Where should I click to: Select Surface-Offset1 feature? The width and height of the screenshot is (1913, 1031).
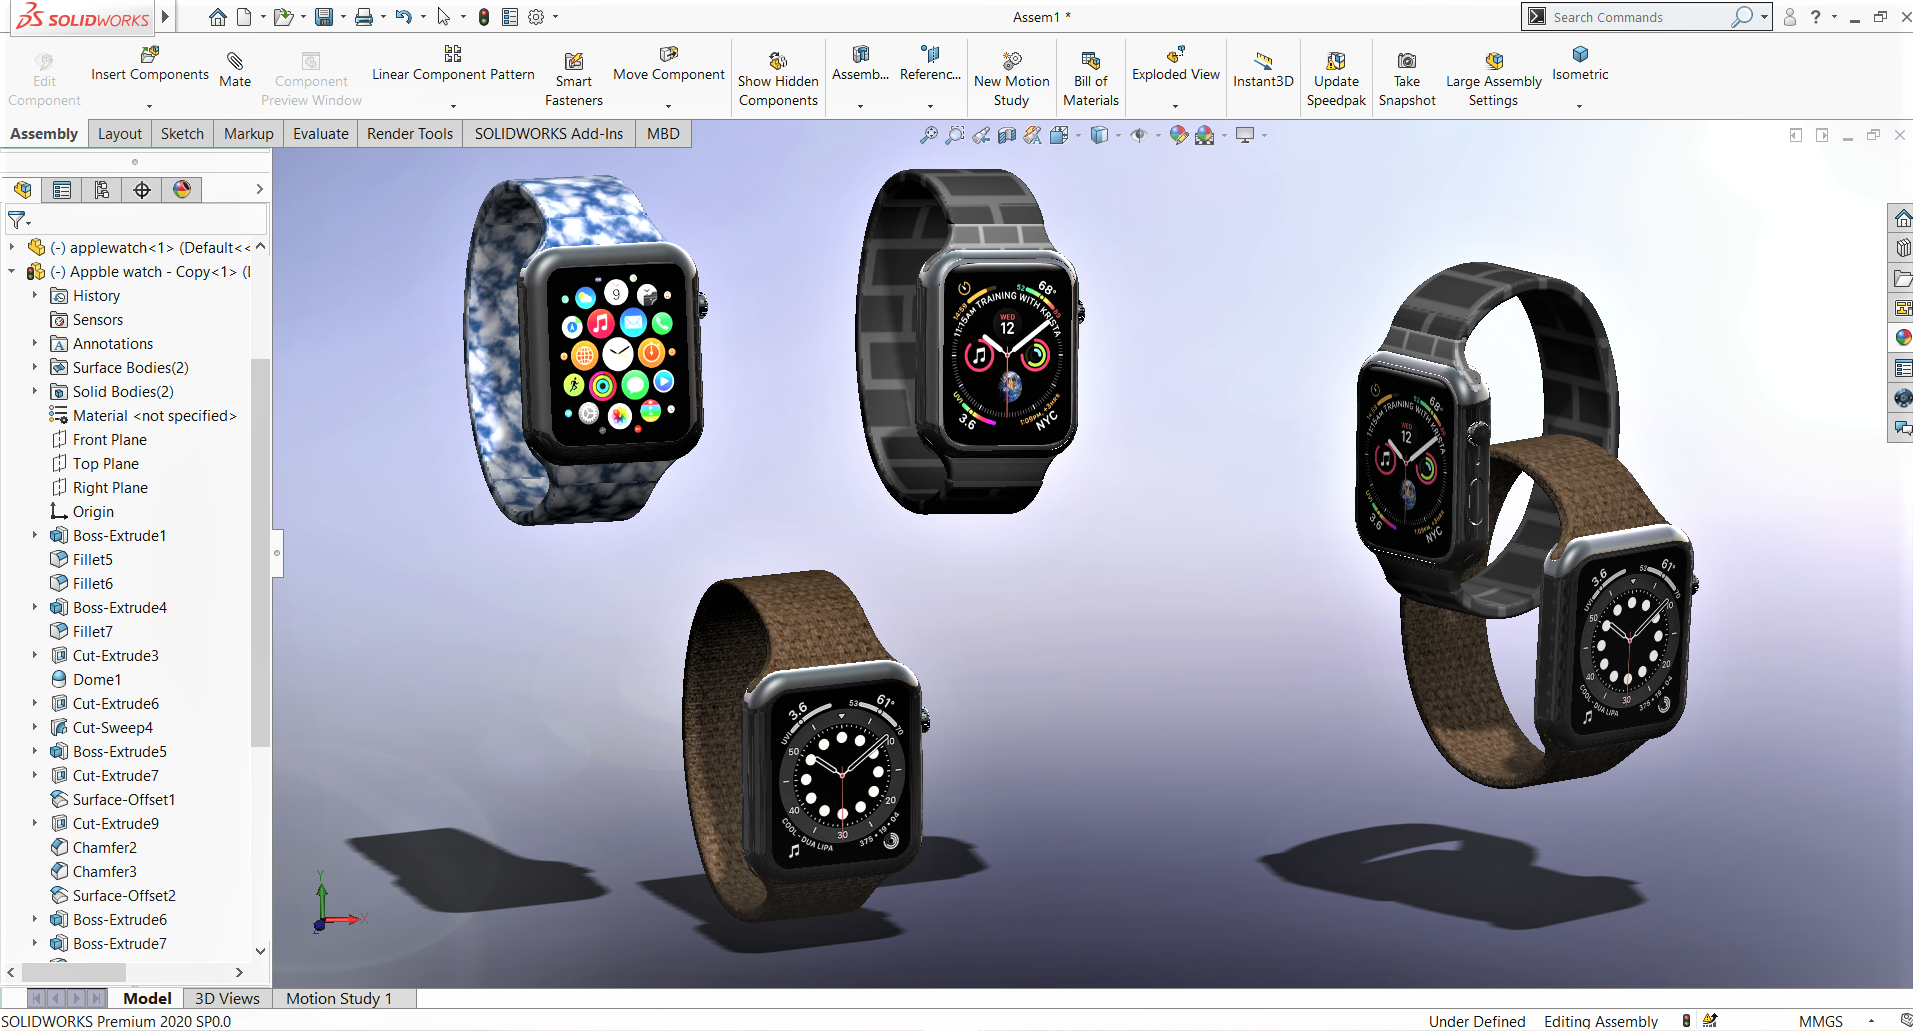pyautogui.click(x=124, y=799)
